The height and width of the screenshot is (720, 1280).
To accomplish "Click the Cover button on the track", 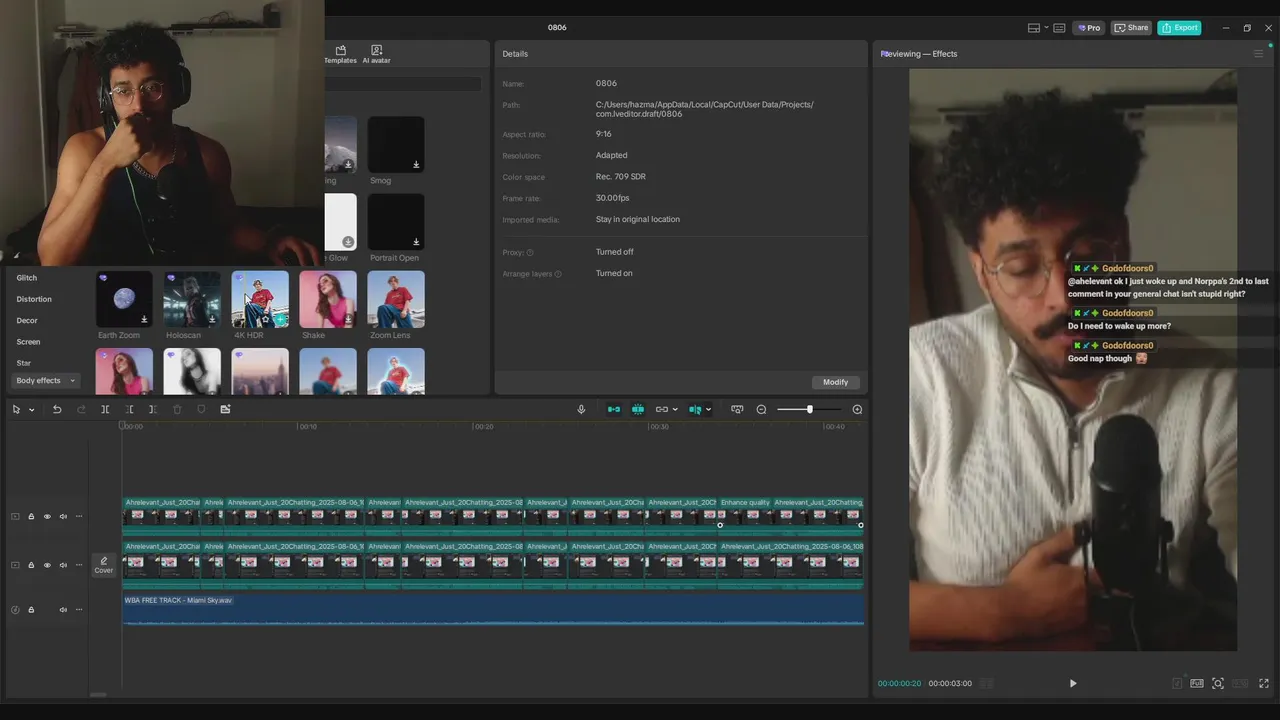I will (x=103, y=565).
